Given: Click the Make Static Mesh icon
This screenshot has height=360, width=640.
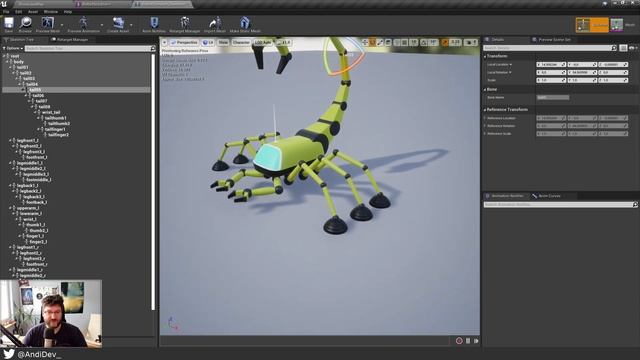Looking at the screenshot, I should (x=245, y=23).
